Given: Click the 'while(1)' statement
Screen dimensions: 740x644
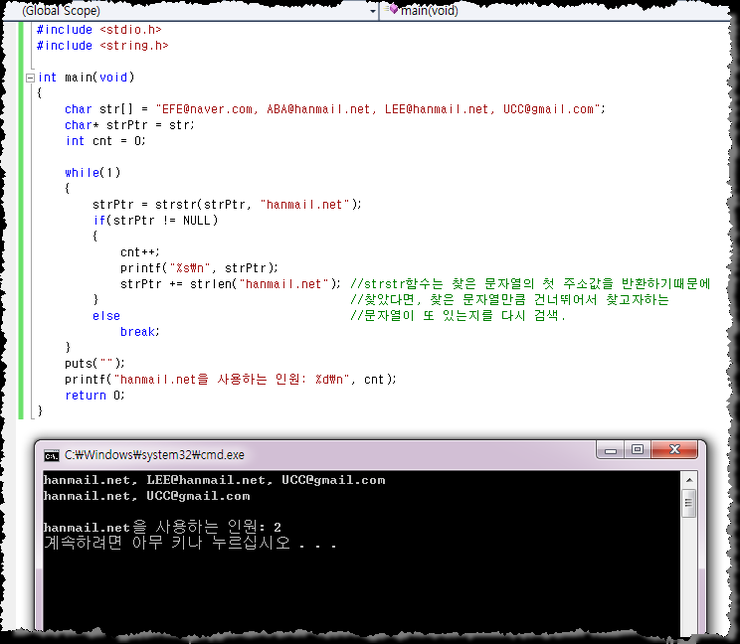Looking at the screenshot, I should tap(92, 173).
